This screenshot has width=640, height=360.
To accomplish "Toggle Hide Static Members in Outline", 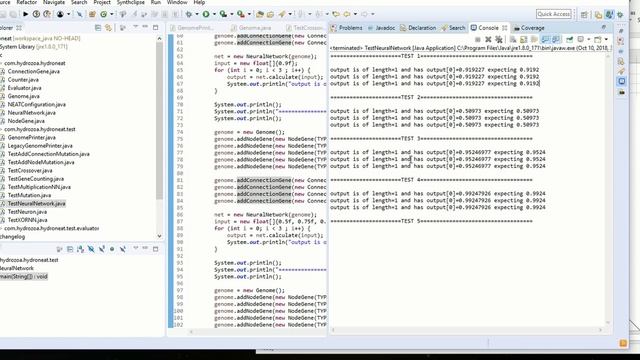I will 101,249.
